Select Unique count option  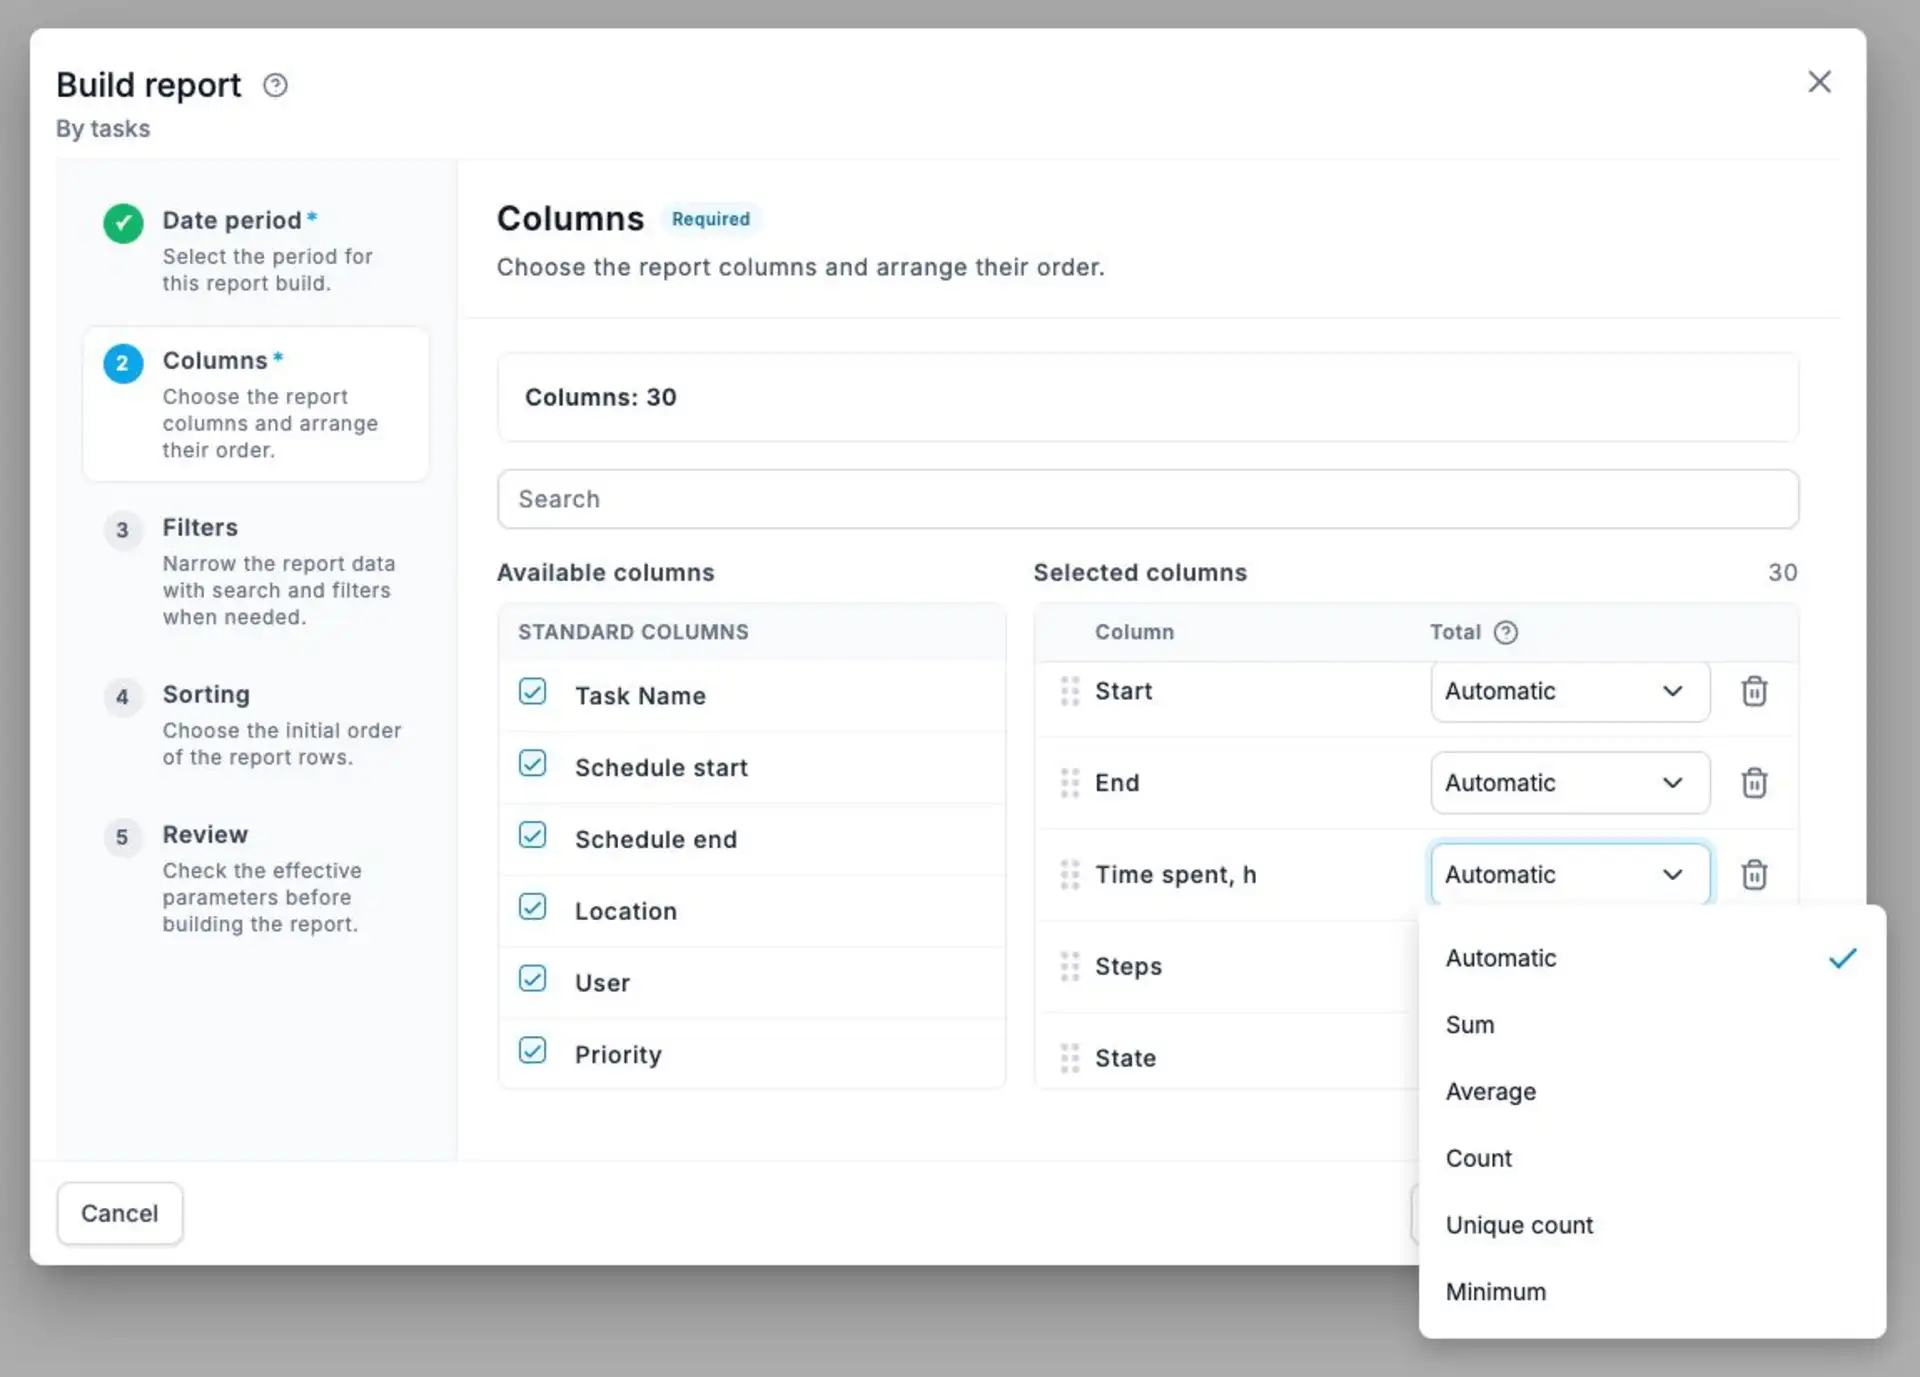[1651, 1226]
